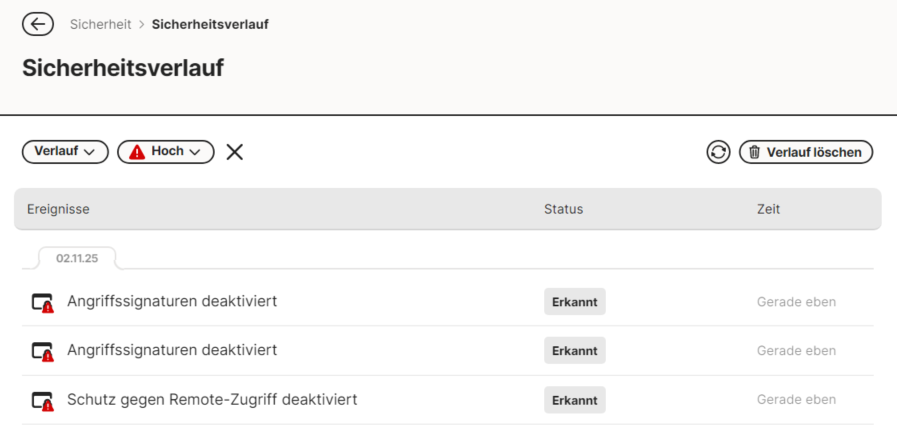
Task: Click the Ereignisse column header
Action: pos(58,209)
